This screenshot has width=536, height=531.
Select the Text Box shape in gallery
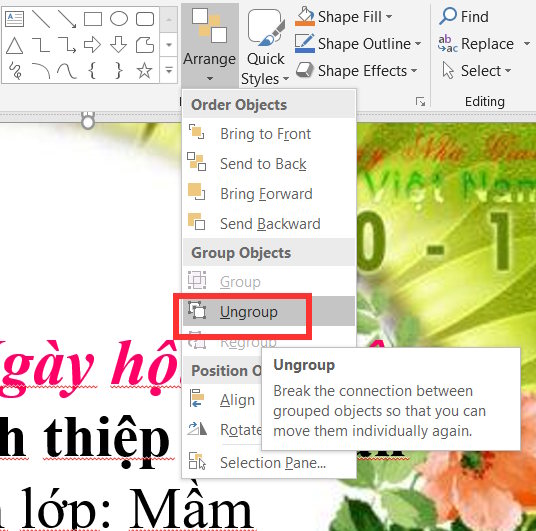tap(15, 19)
